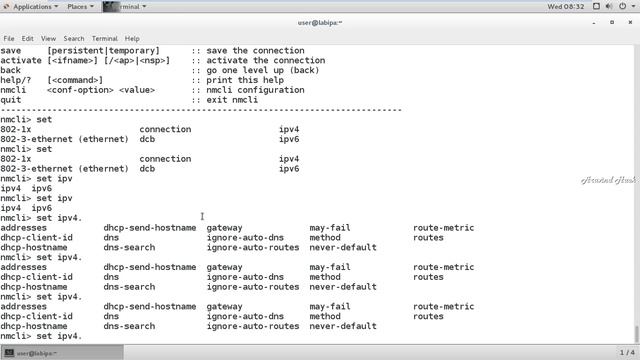640x360 pixels.
Task: Click 'may-fail' in first ipv4 completion list
Action: click(330, 228)
